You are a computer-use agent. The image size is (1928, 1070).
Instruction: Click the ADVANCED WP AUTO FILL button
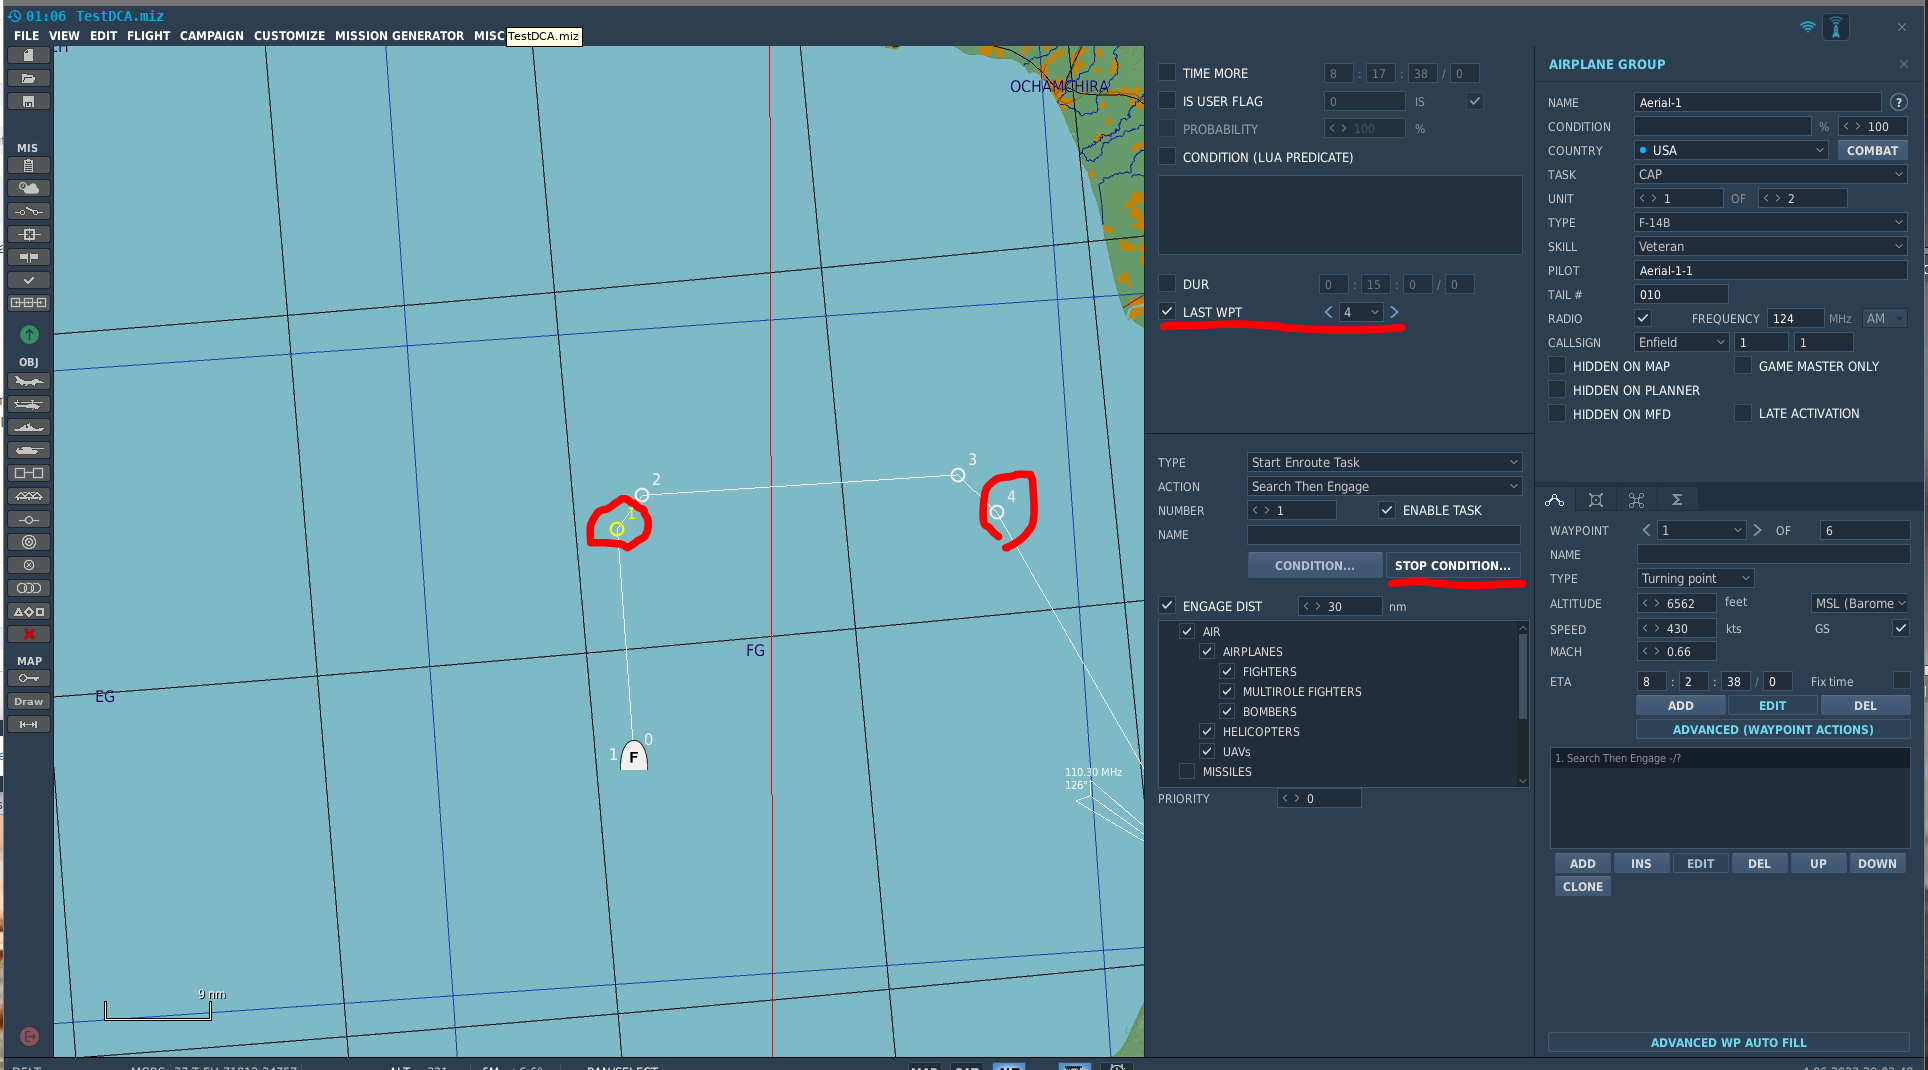(x=1728, y=1042)
